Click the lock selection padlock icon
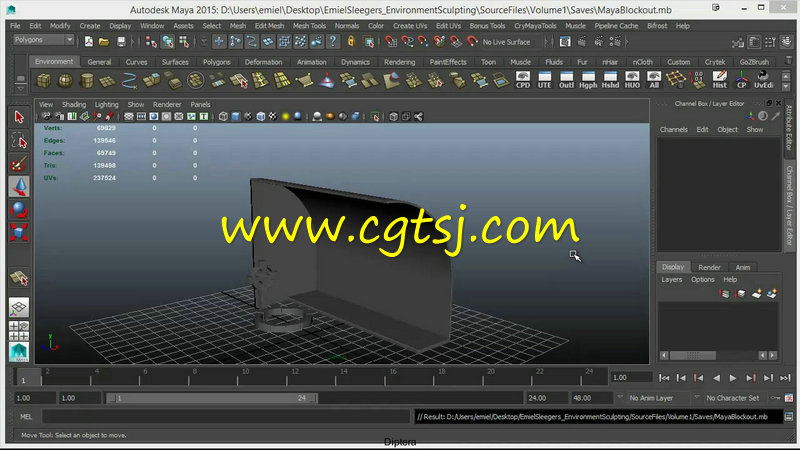Viewport: 800px width, 450px height. [x=351, y=42]
